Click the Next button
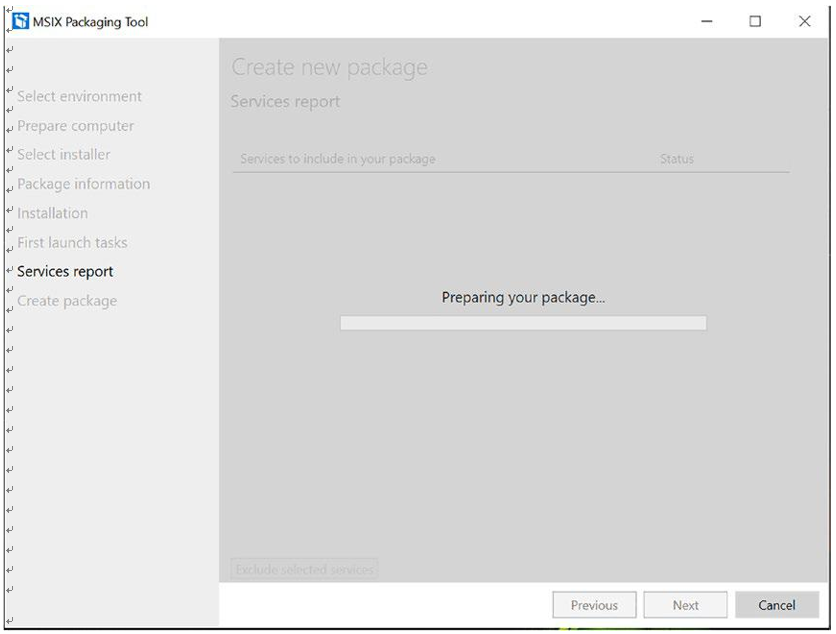836x634 pixels. (685, 605)
